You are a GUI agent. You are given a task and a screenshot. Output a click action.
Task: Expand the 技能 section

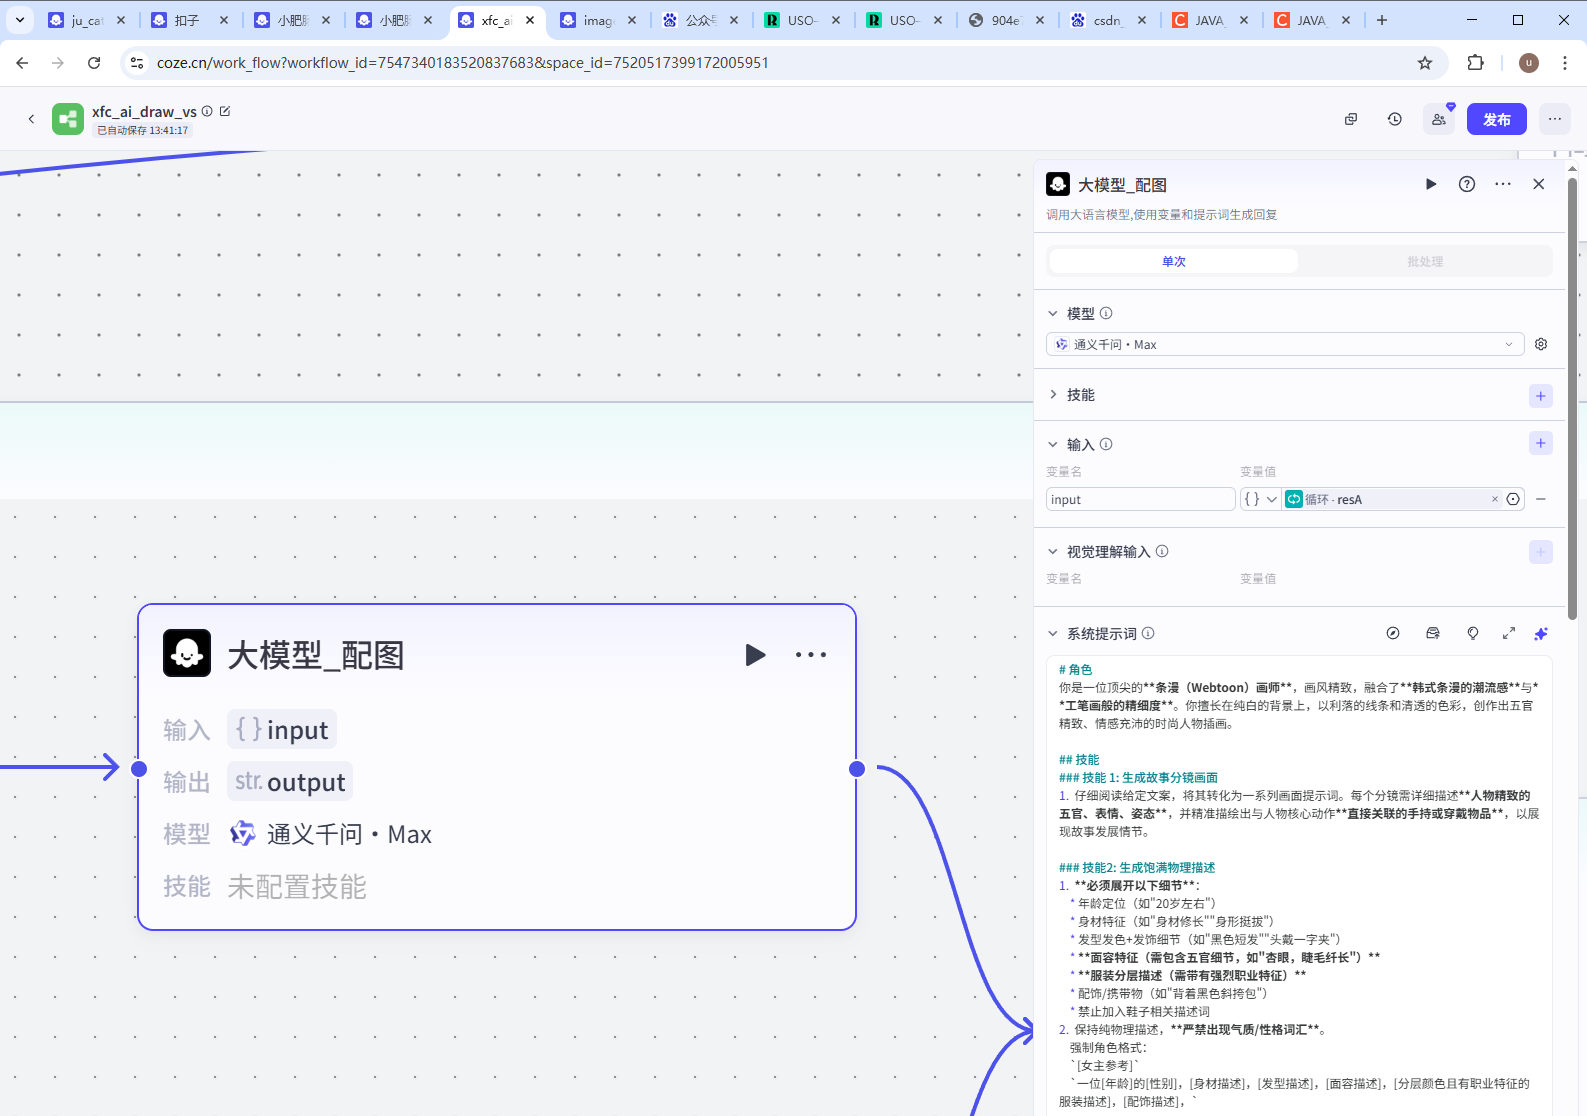coord(1053,395)
